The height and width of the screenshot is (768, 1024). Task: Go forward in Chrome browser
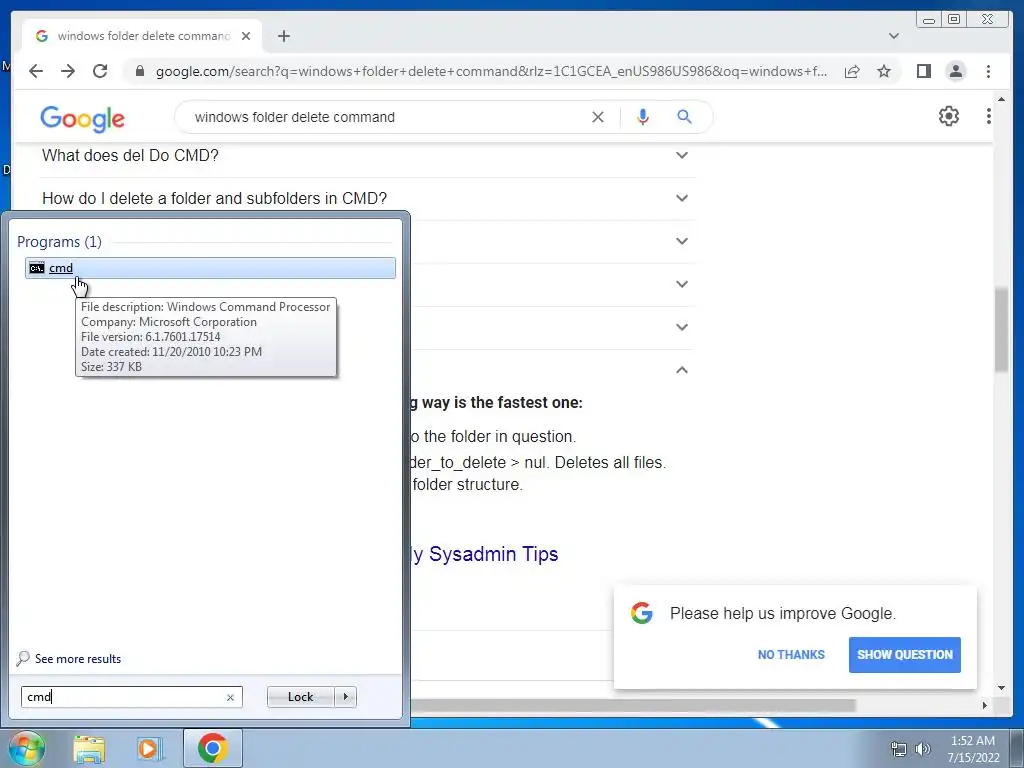click(68, 71)
